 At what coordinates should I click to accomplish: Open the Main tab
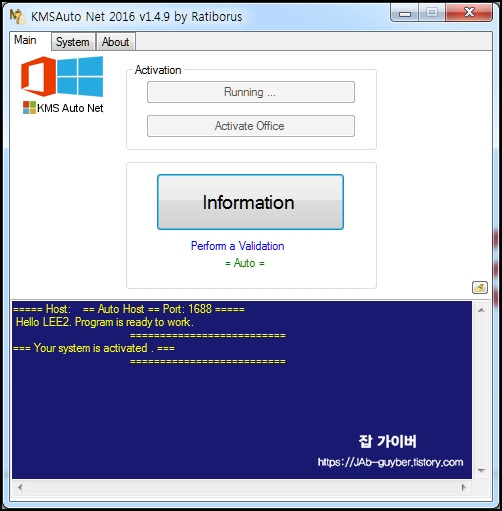coord(30,41)
